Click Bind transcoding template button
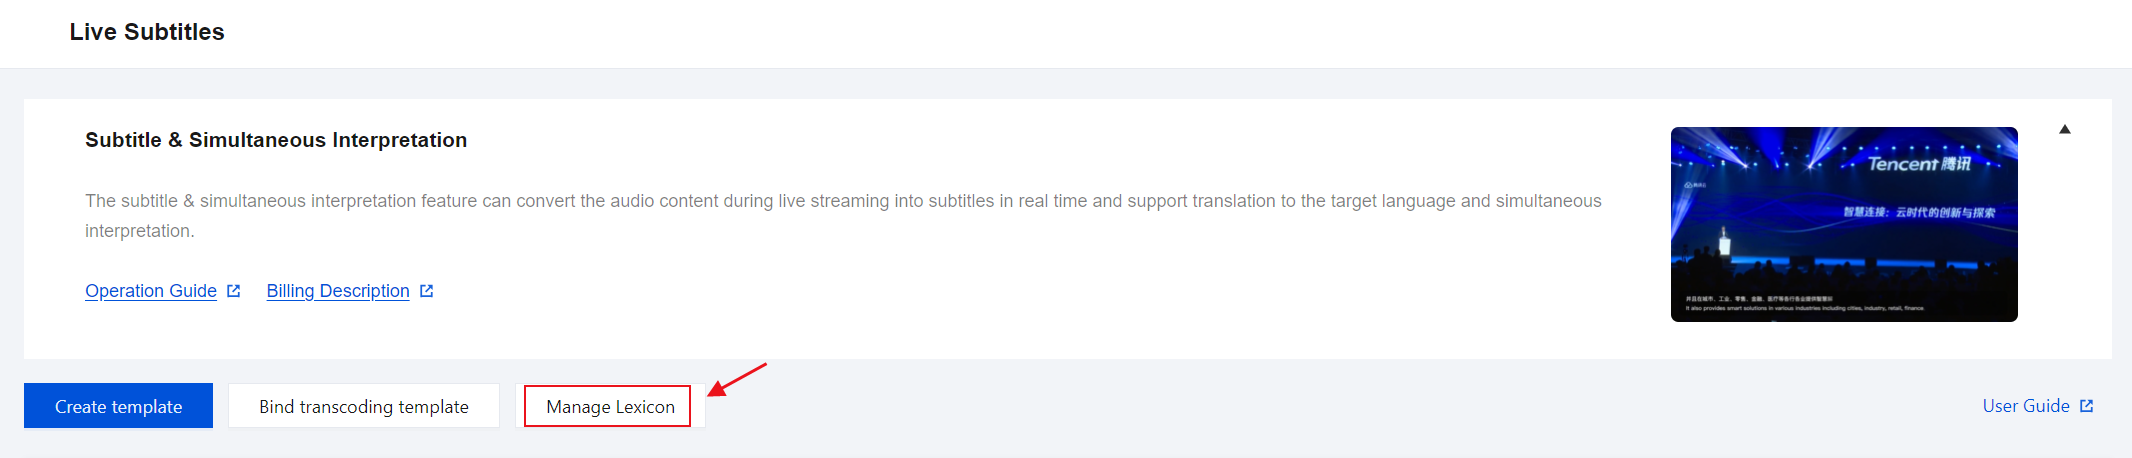Viewport: 2132px width, 458px height. click(x=363, y=406)
